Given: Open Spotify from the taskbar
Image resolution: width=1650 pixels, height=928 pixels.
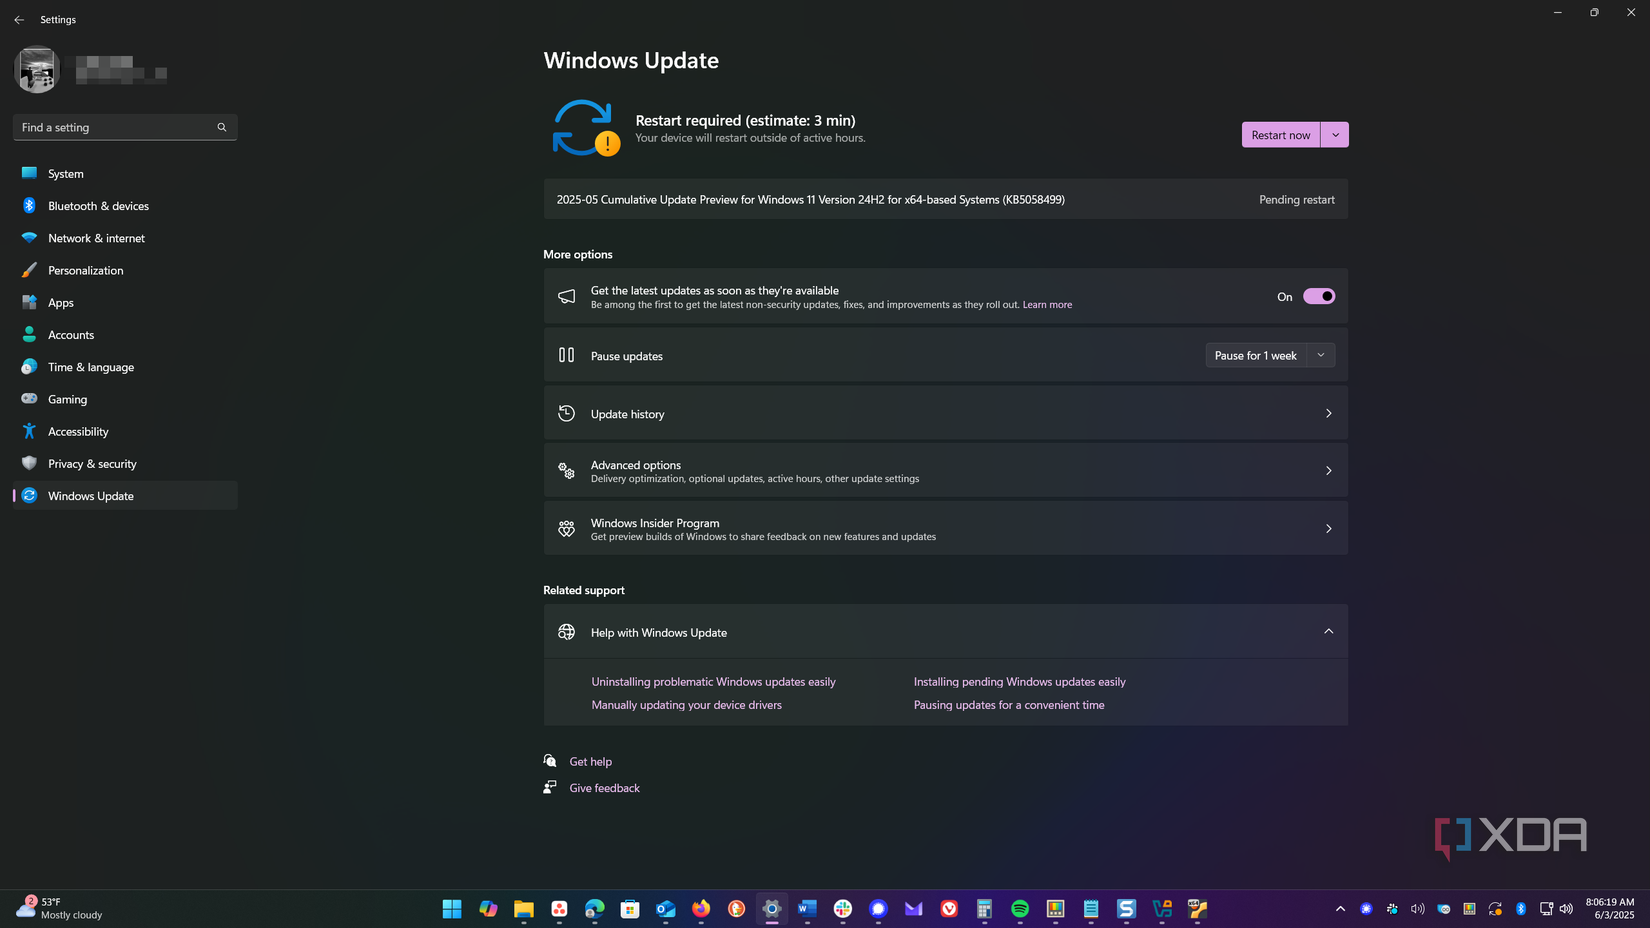Looking at the screenshot, I should pos(1020,908).
